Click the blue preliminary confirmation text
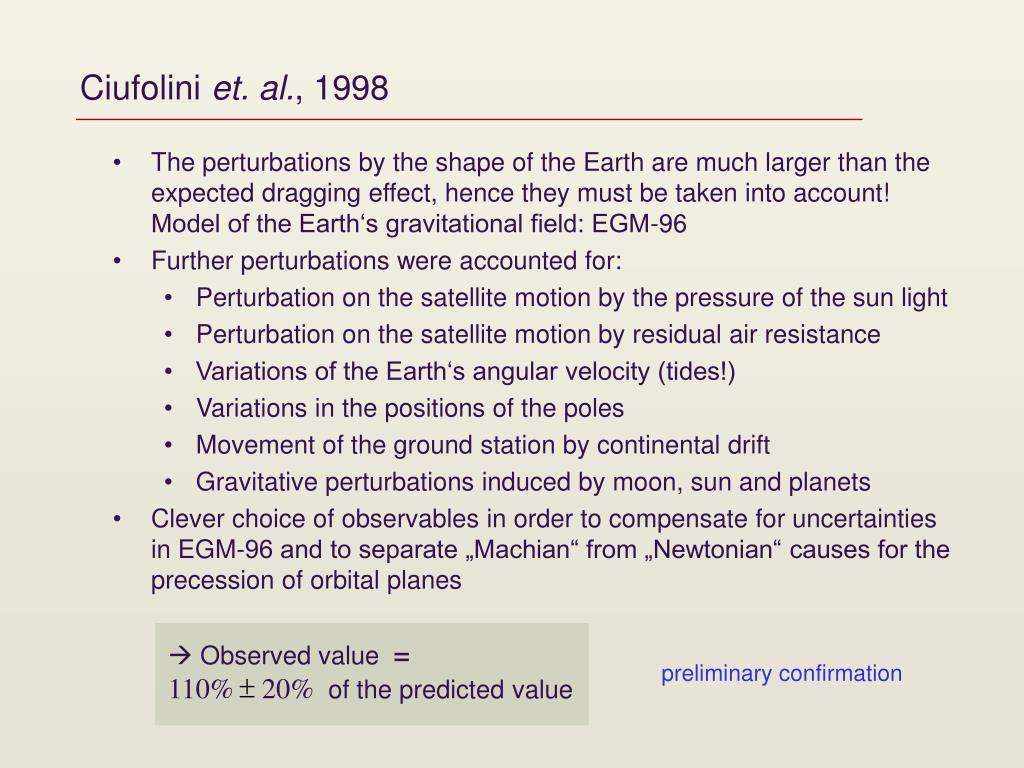Screen dimensions: 1024x768 781,673
